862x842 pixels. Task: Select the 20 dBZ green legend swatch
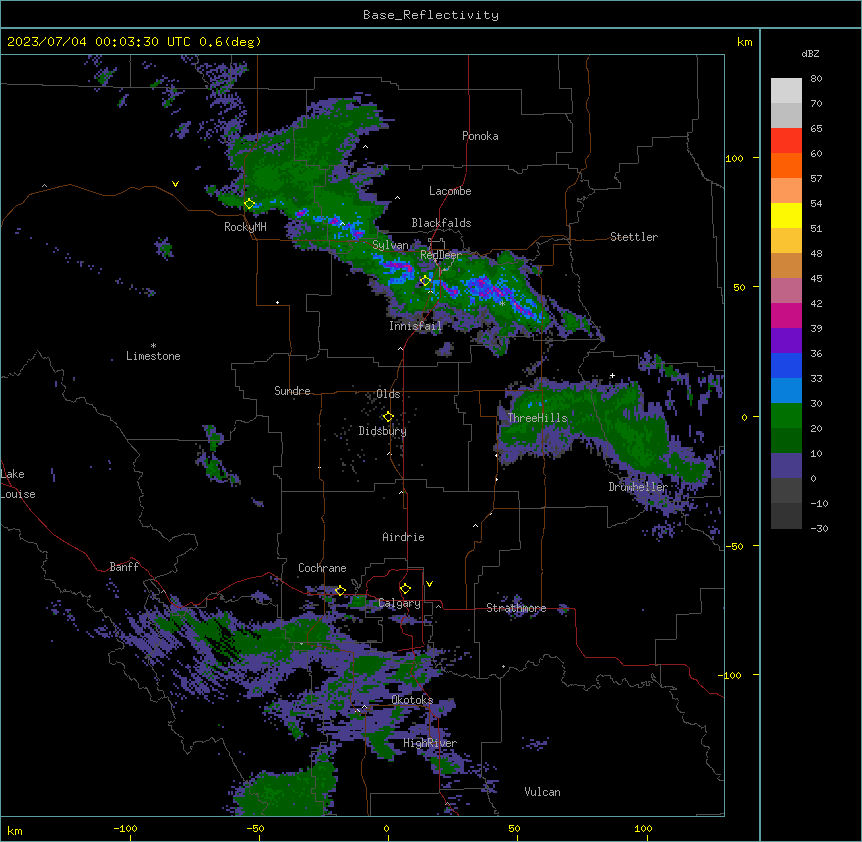(786, 416)
